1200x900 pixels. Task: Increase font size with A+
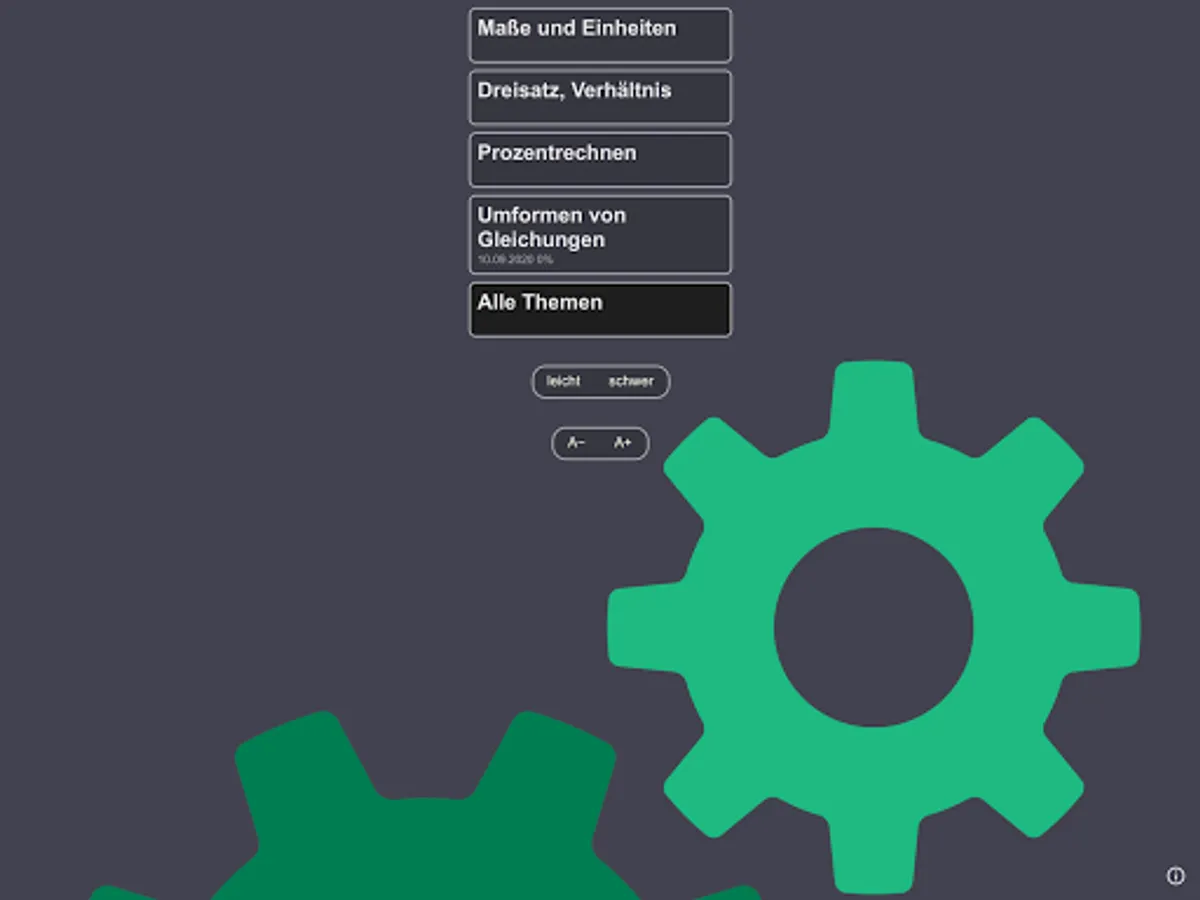tap(623, 443)
